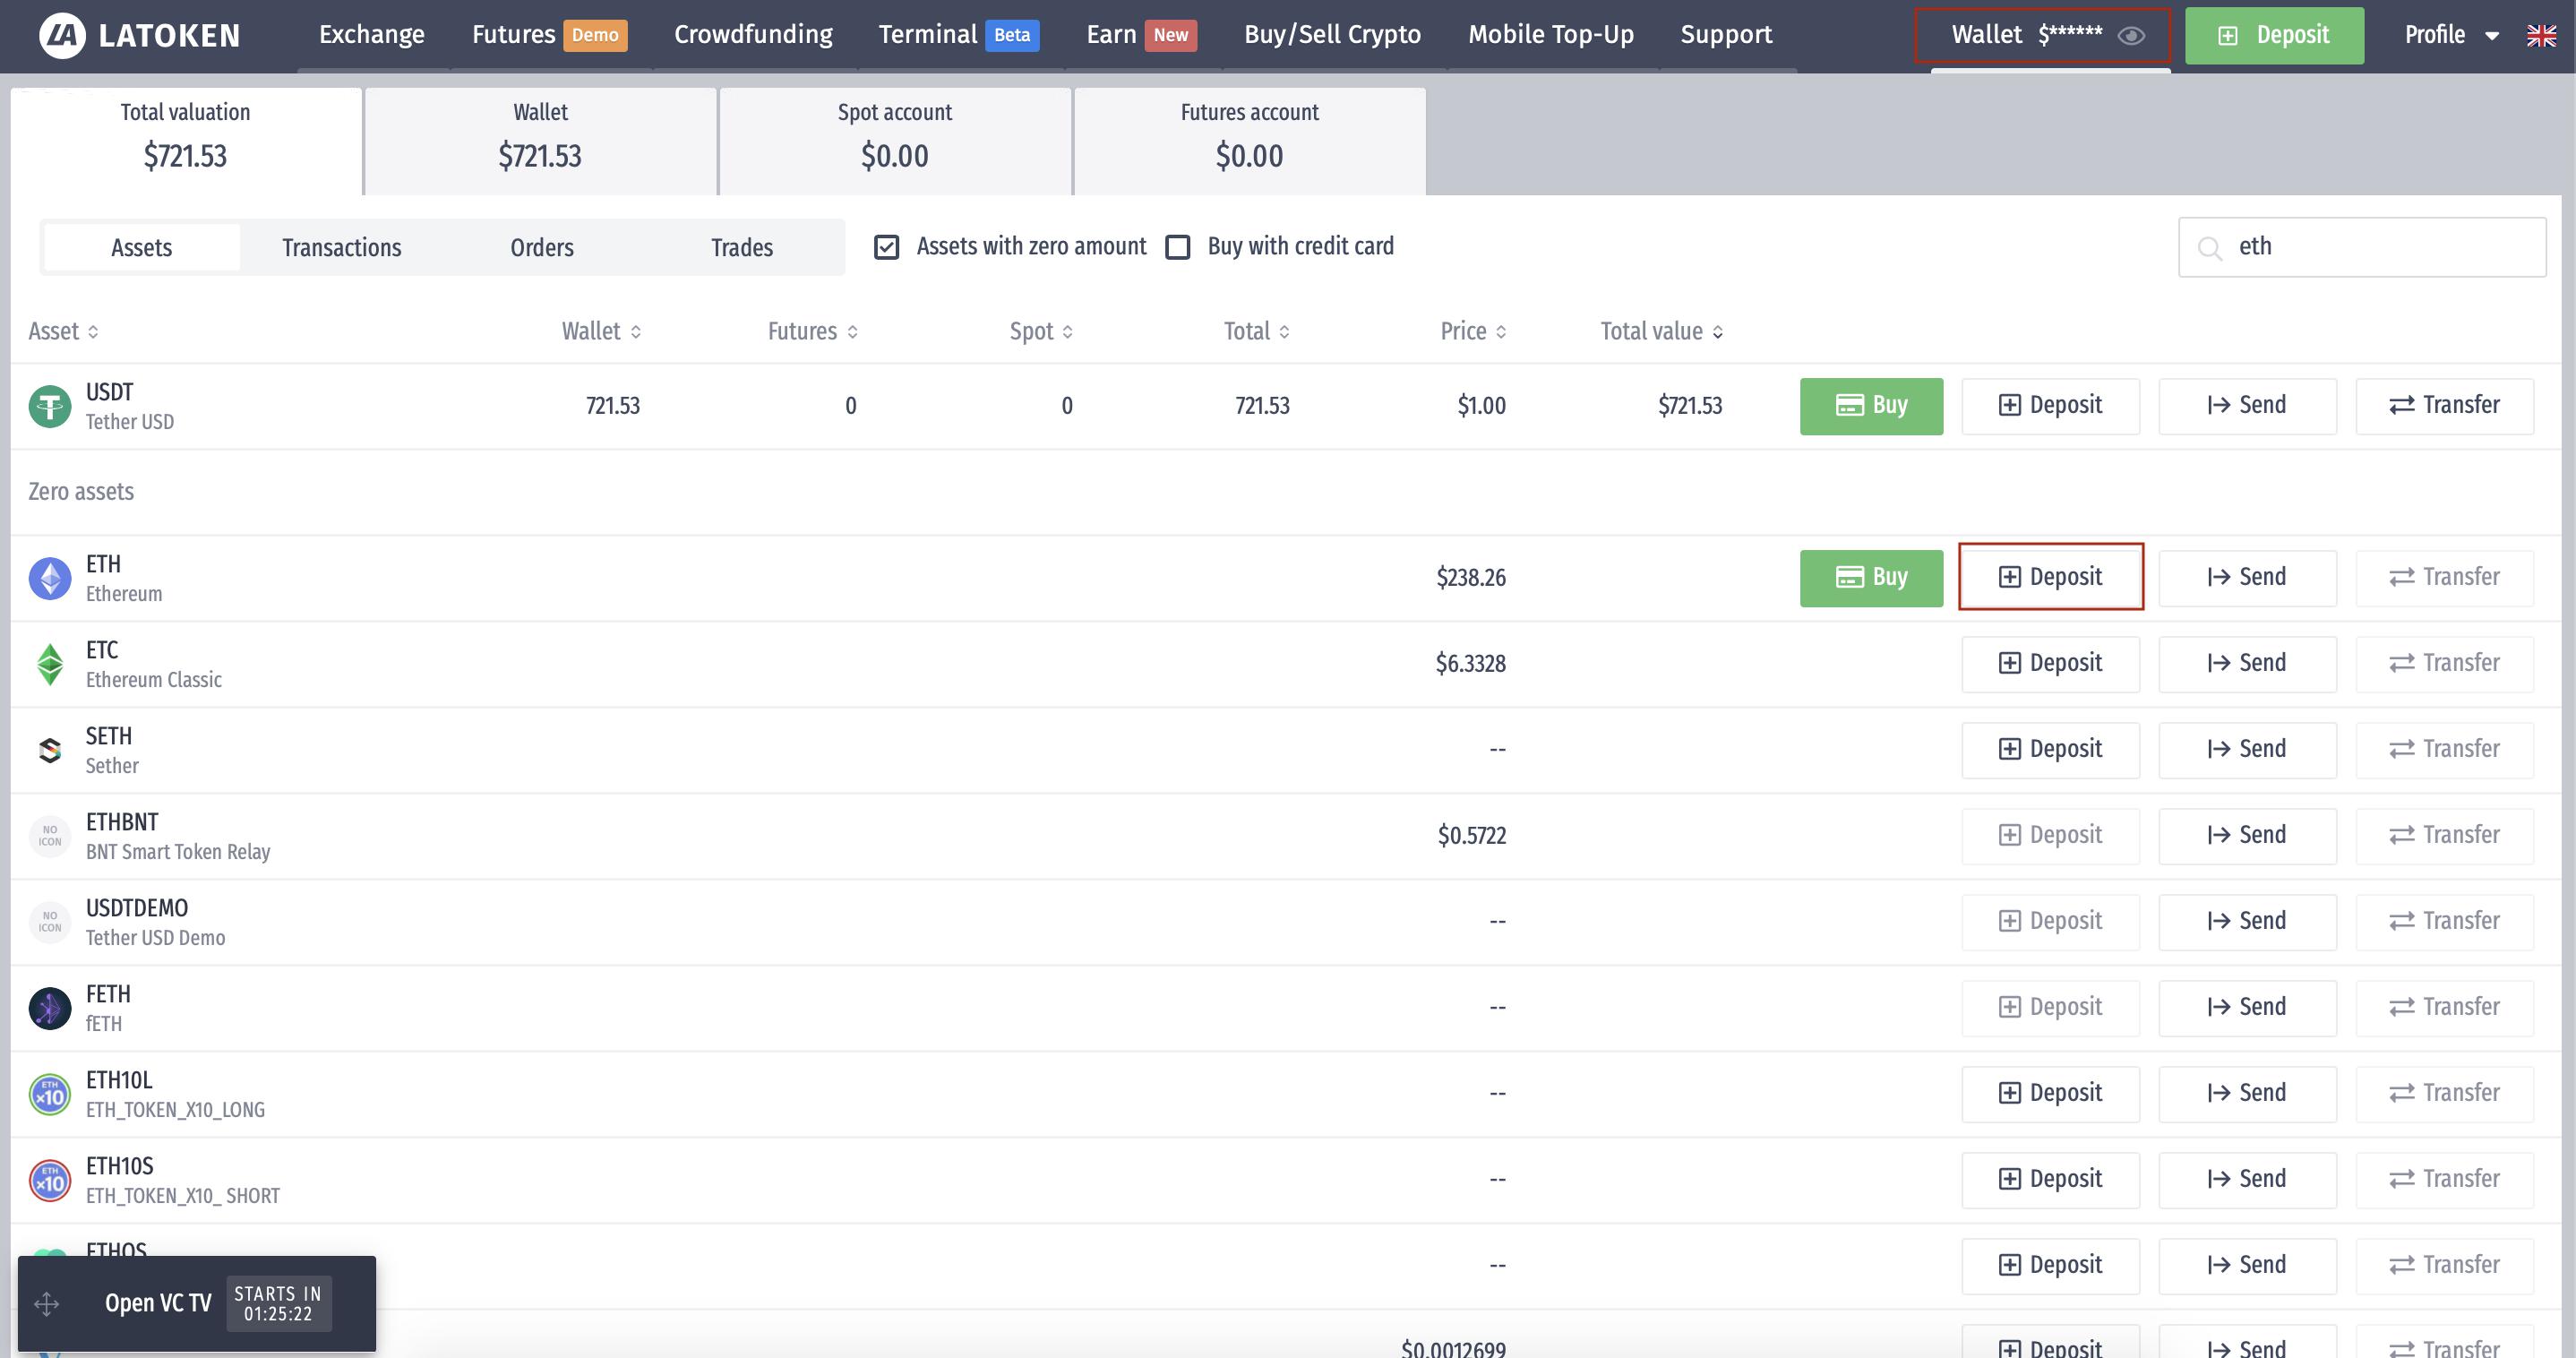
Task: Click Deposit for ETH10S
Action: [x=2050, y=1180]
